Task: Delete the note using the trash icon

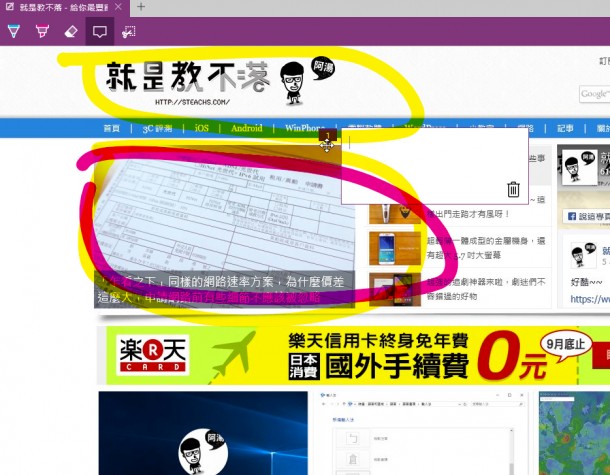Action: pos(513,189)
